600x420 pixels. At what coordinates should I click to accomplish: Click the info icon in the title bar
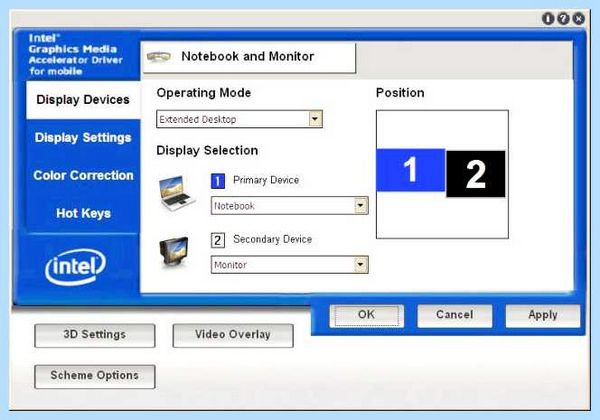(x=548, y=18)
